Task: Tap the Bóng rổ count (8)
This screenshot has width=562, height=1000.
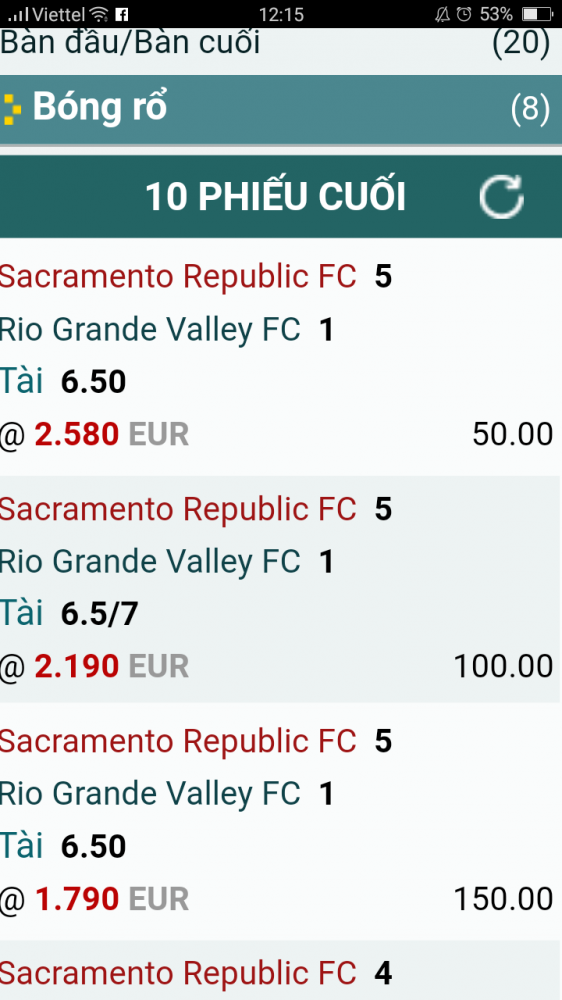Action: coord(529,108)
